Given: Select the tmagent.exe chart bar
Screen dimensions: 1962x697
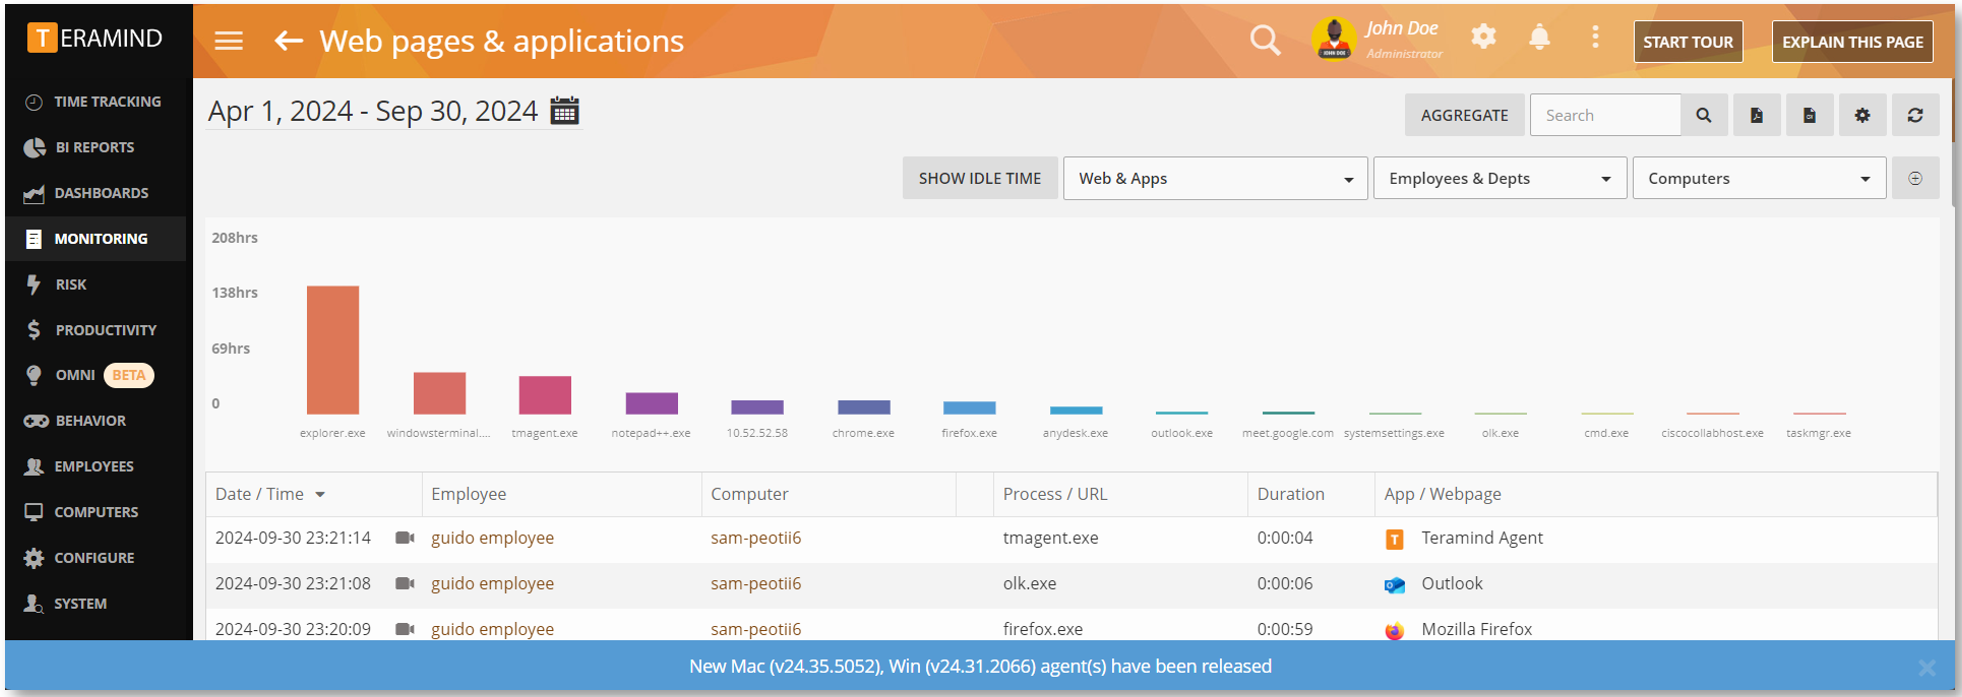Looking at the screenshot, I should pyautogui.click(x=545, y=395).
